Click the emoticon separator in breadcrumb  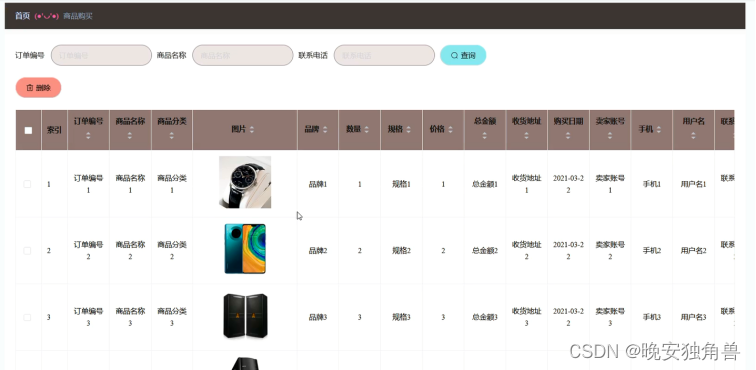tap(47, 16)
